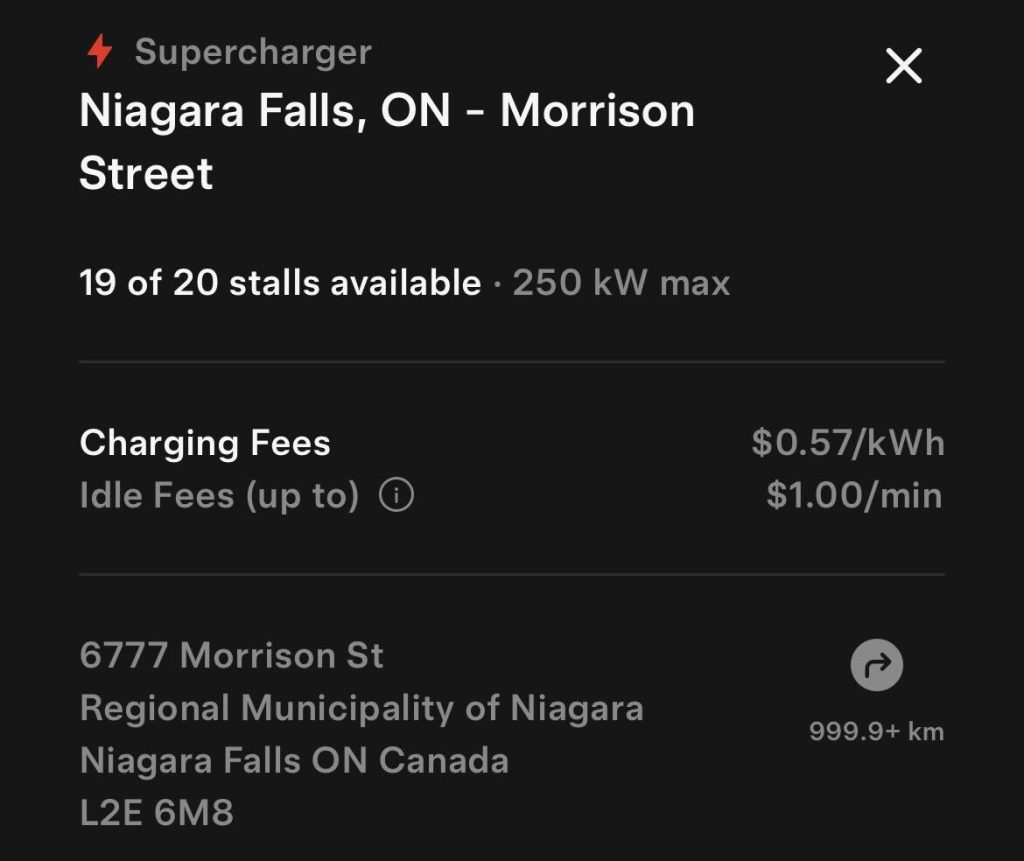
Task: Open idle fees info icon
Action: click(x=396, y=495)
